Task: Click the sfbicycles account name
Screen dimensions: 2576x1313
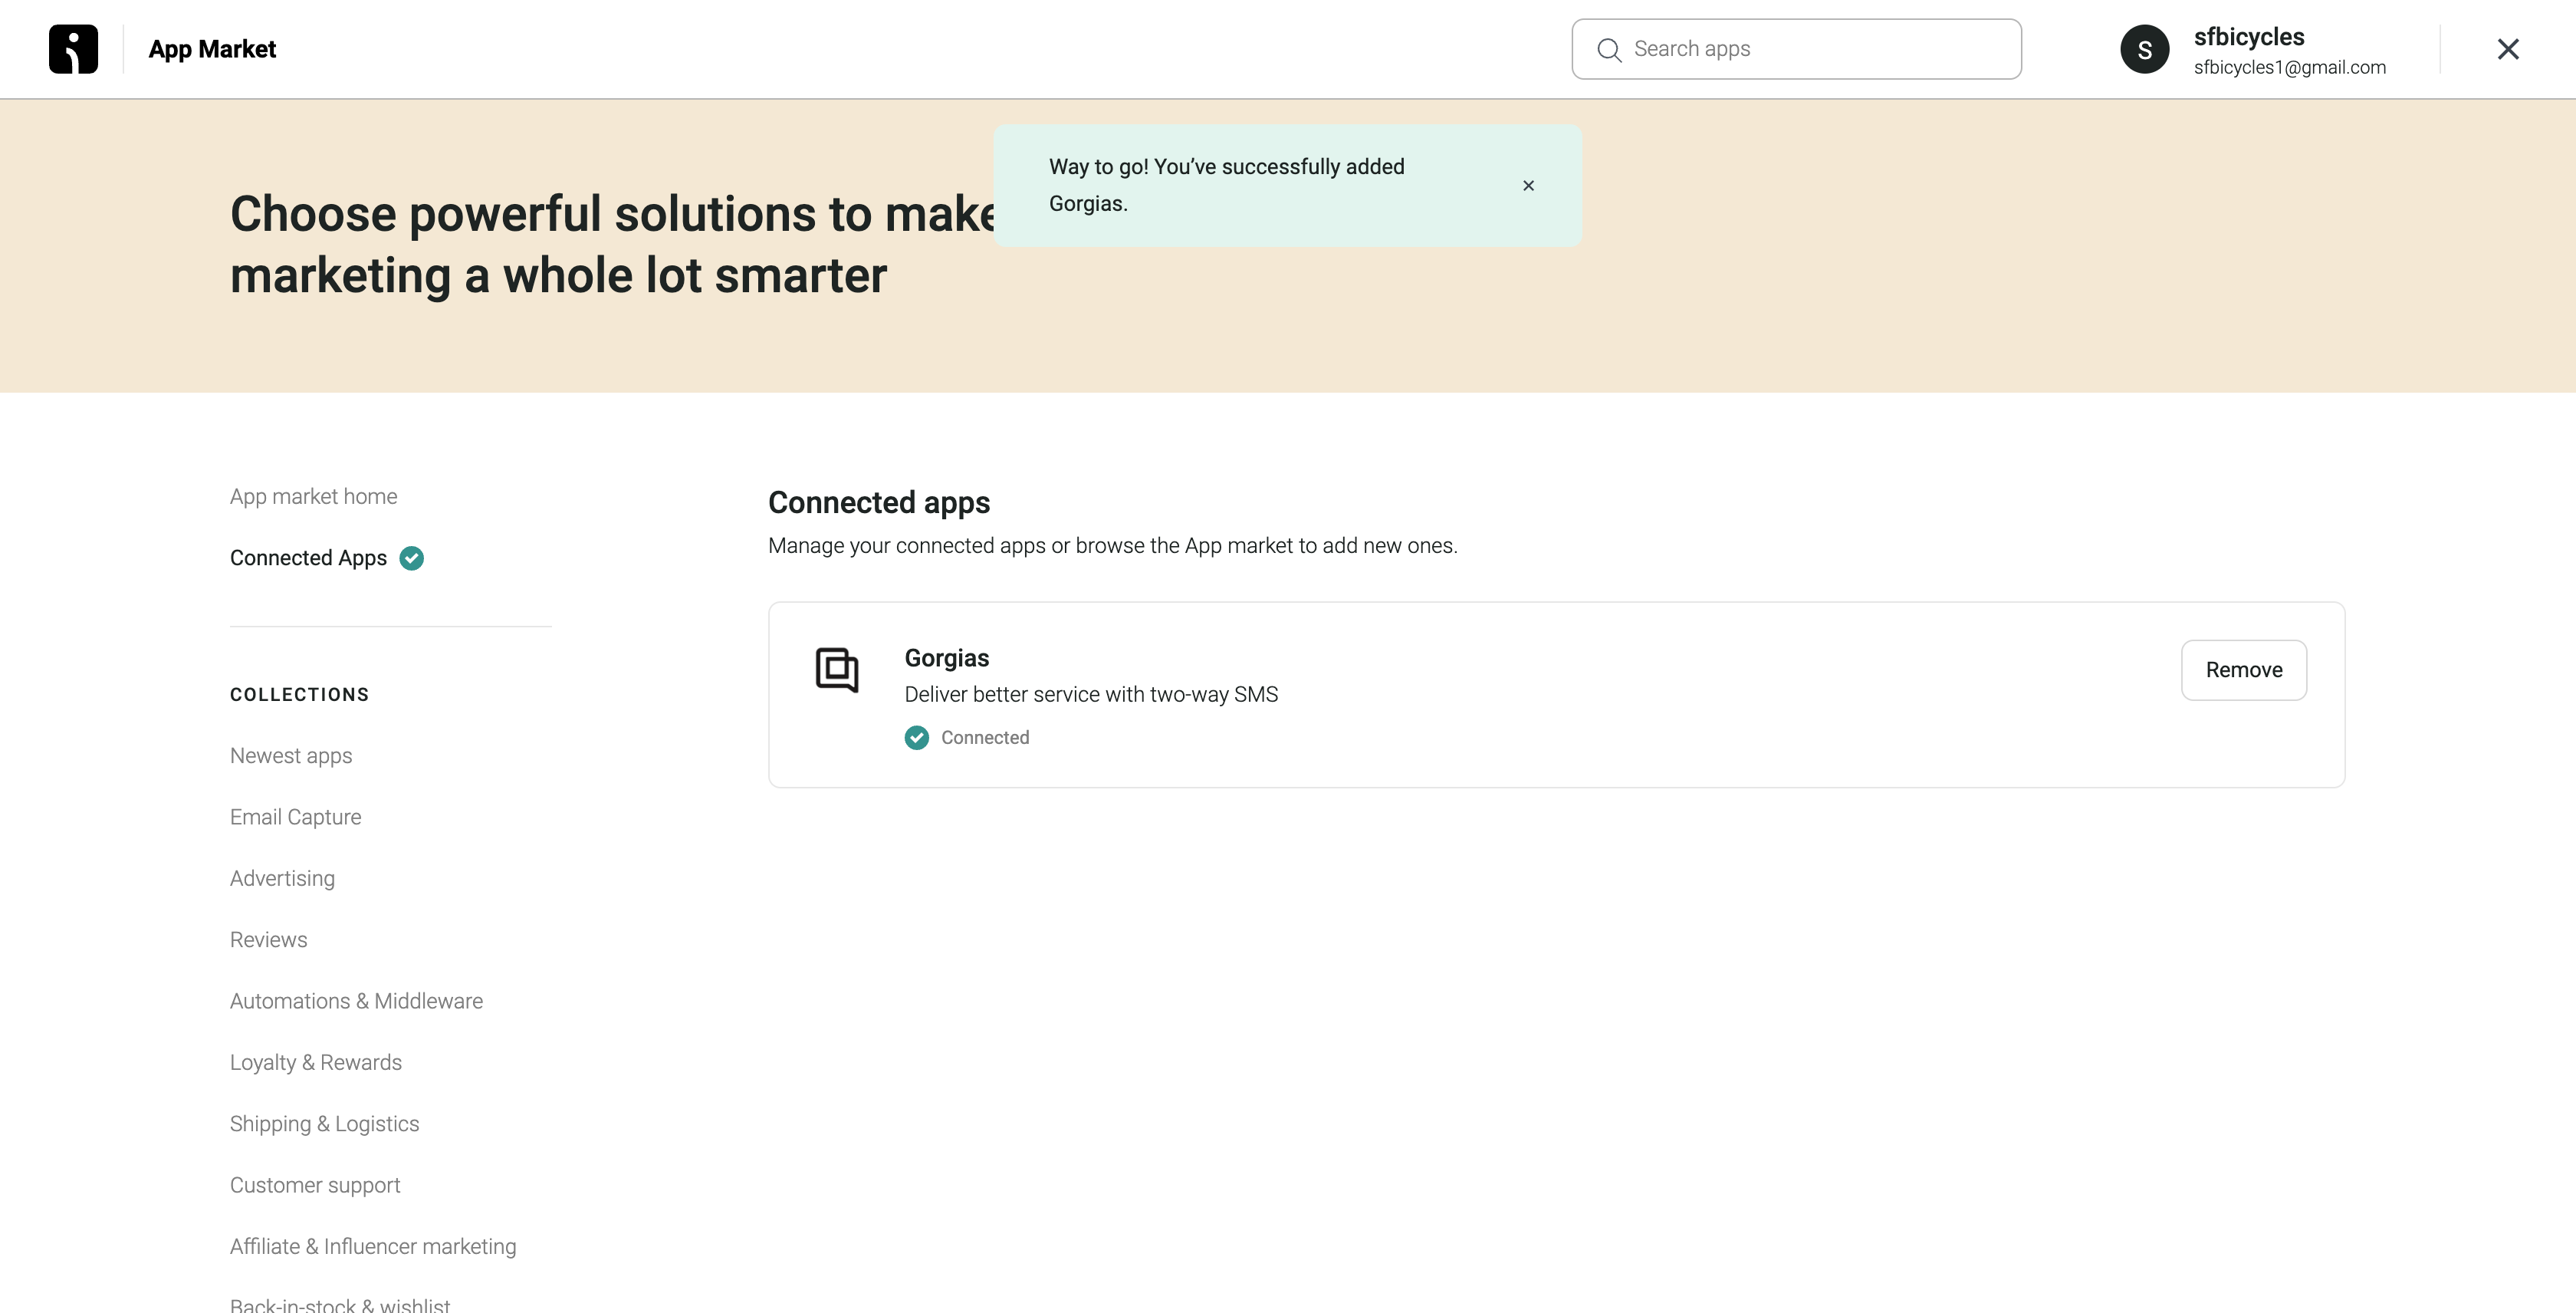Action: 2248,37
